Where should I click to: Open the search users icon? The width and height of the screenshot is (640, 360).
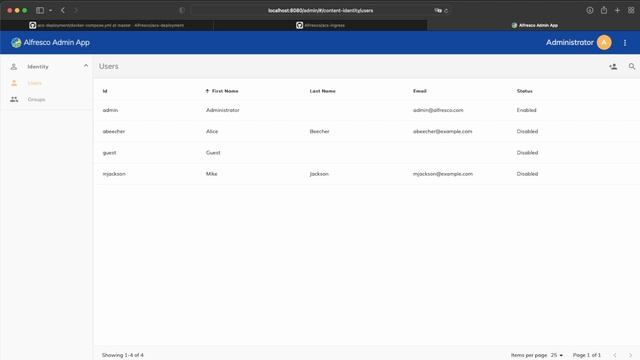[632, 67]
